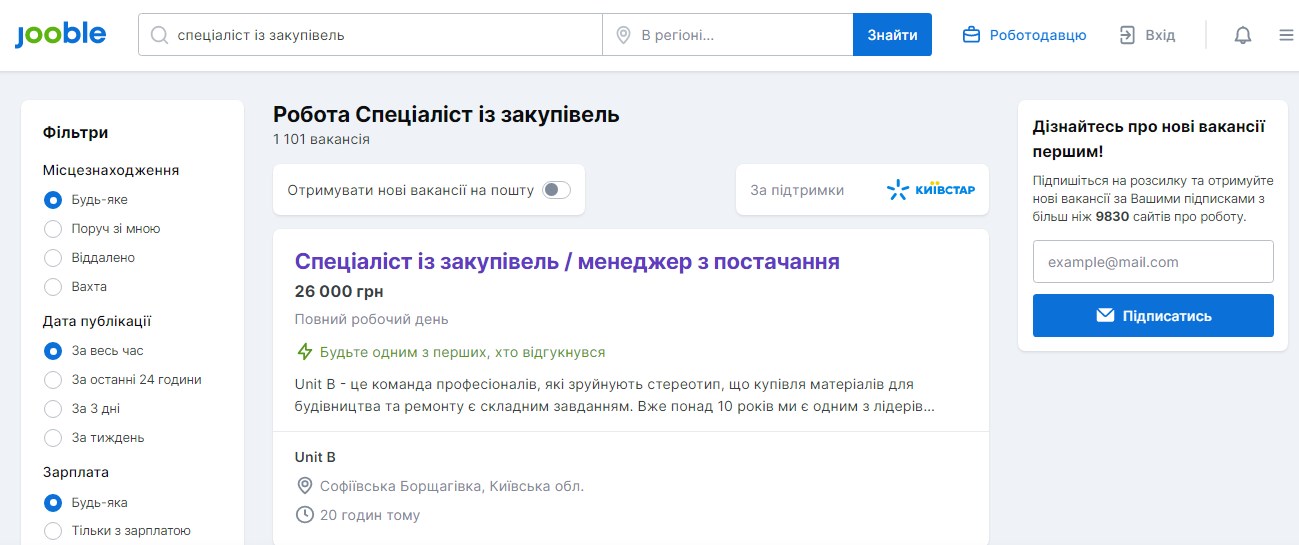Image resolution: width=1299 pixels, height=545 pixels.
Task: Click the search magnifier icon
Action: click(158, 35)
